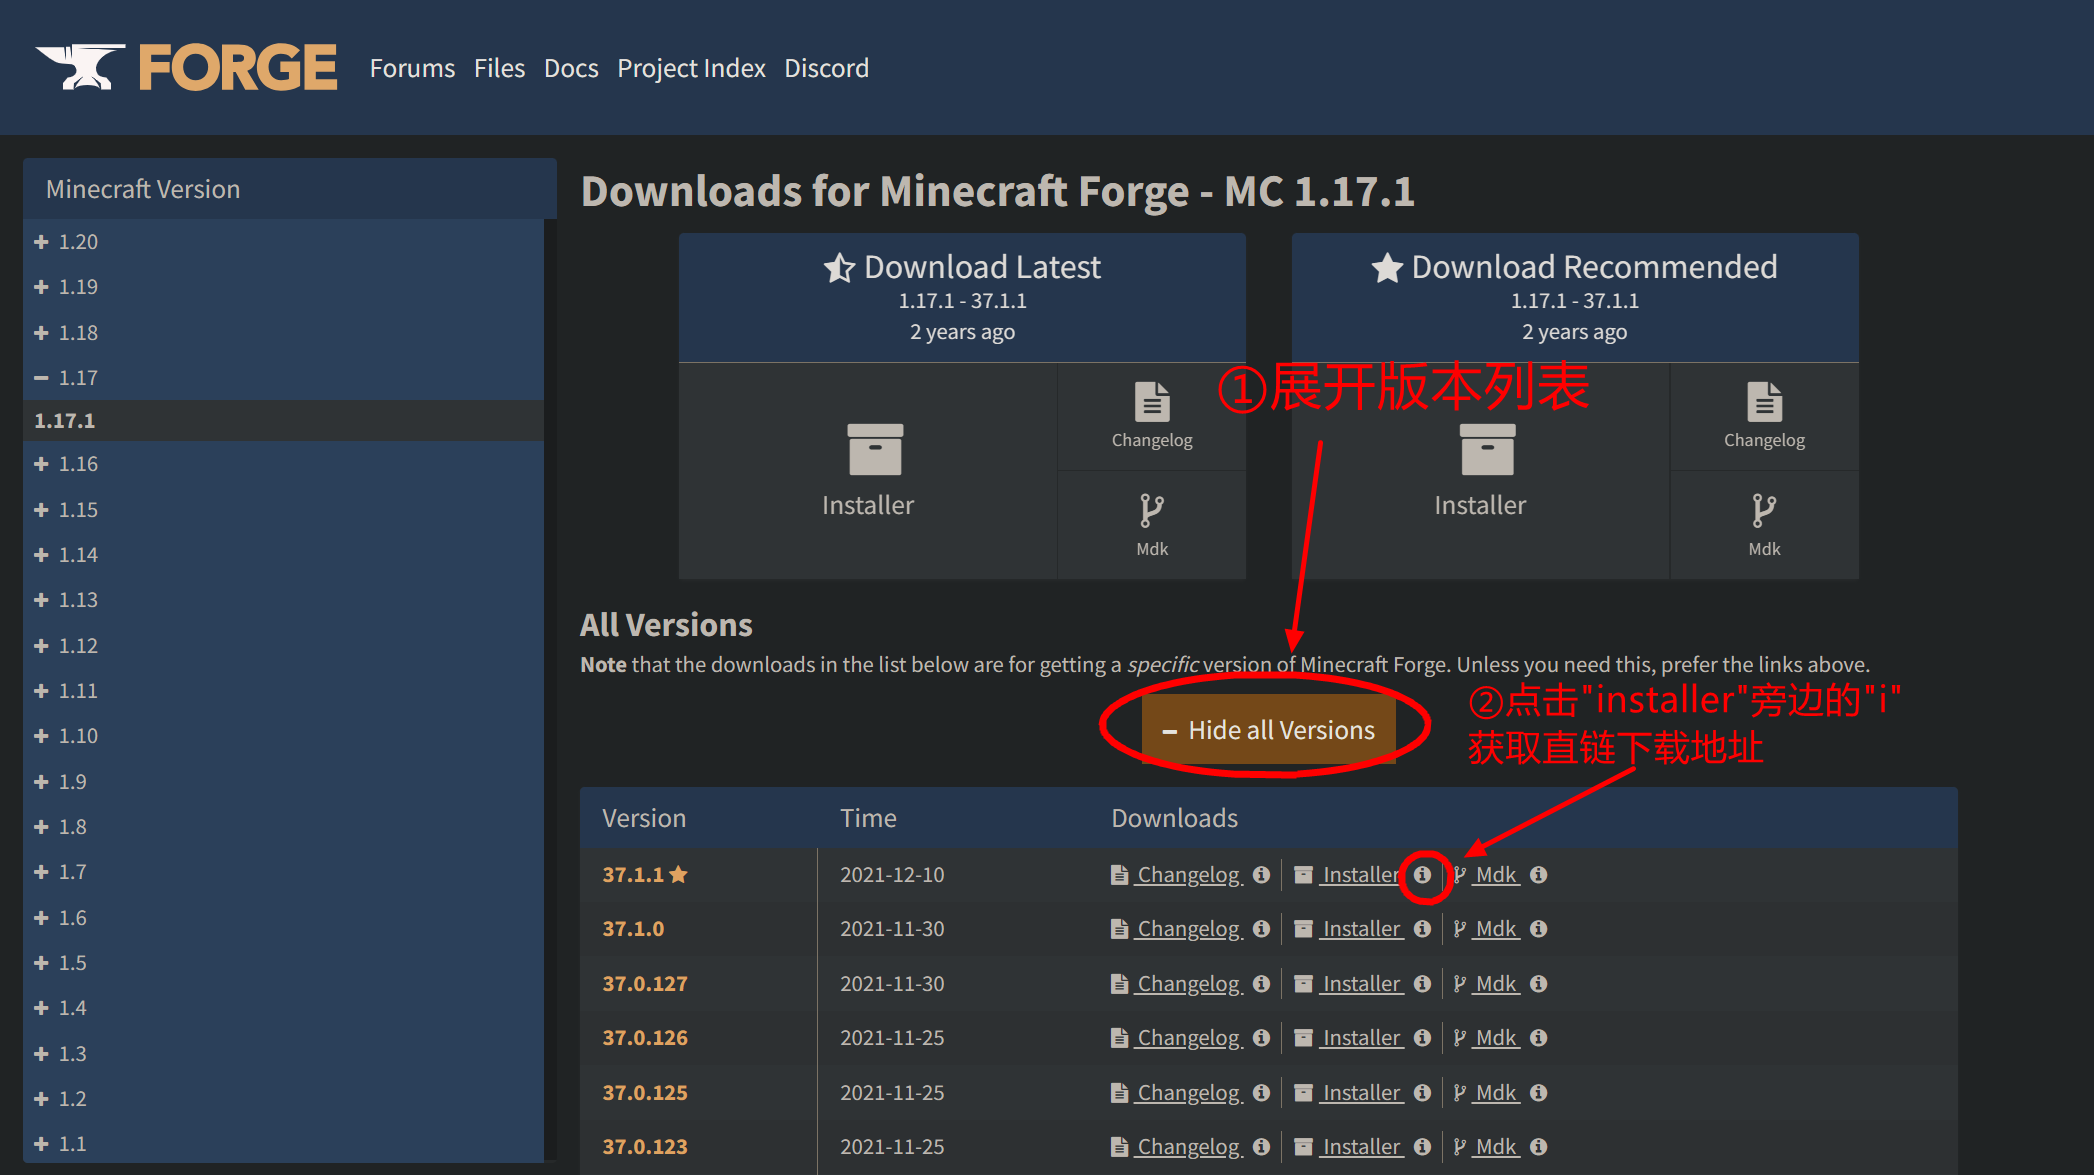Screen dimensions: 2094x1175
Task: Open the Files nav link
Action: click(x=499, y=68)
